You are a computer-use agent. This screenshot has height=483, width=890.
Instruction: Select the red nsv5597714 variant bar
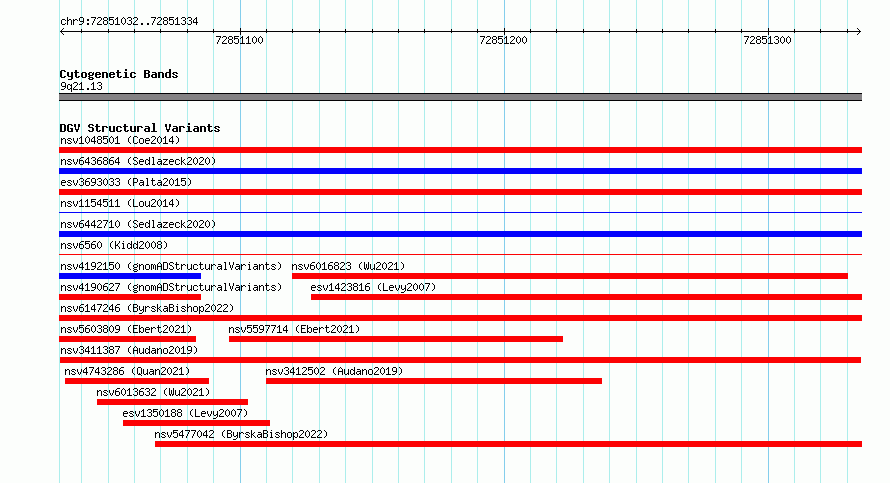pyautogui.click(x=396, y=339)
